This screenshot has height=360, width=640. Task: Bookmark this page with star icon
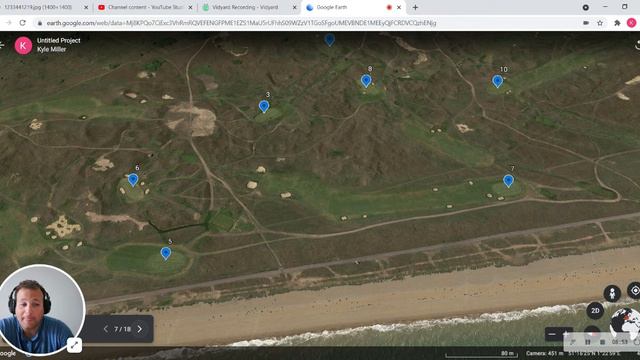tap(600, 23)
